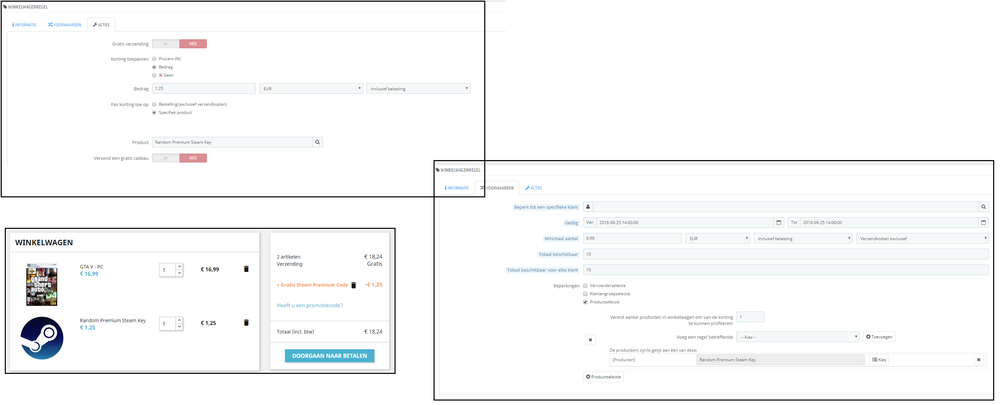Click the Vereist aantal producten quantity field
The width and height of the screenshot is (1000, 405).
pos(750,317)
